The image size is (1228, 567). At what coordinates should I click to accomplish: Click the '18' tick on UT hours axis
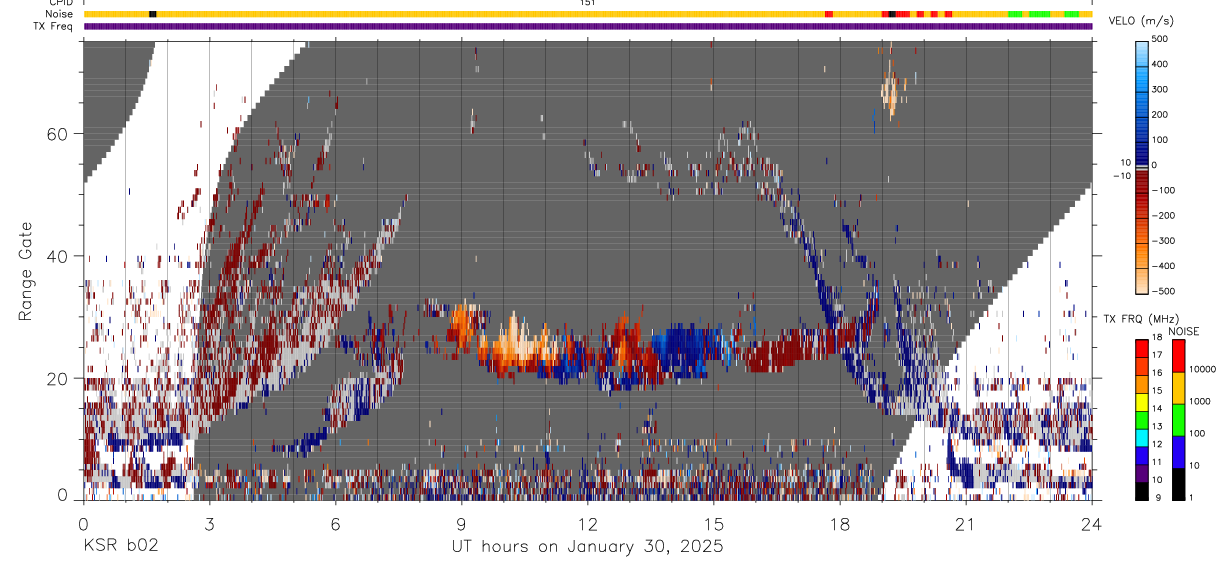click(839, 524)
